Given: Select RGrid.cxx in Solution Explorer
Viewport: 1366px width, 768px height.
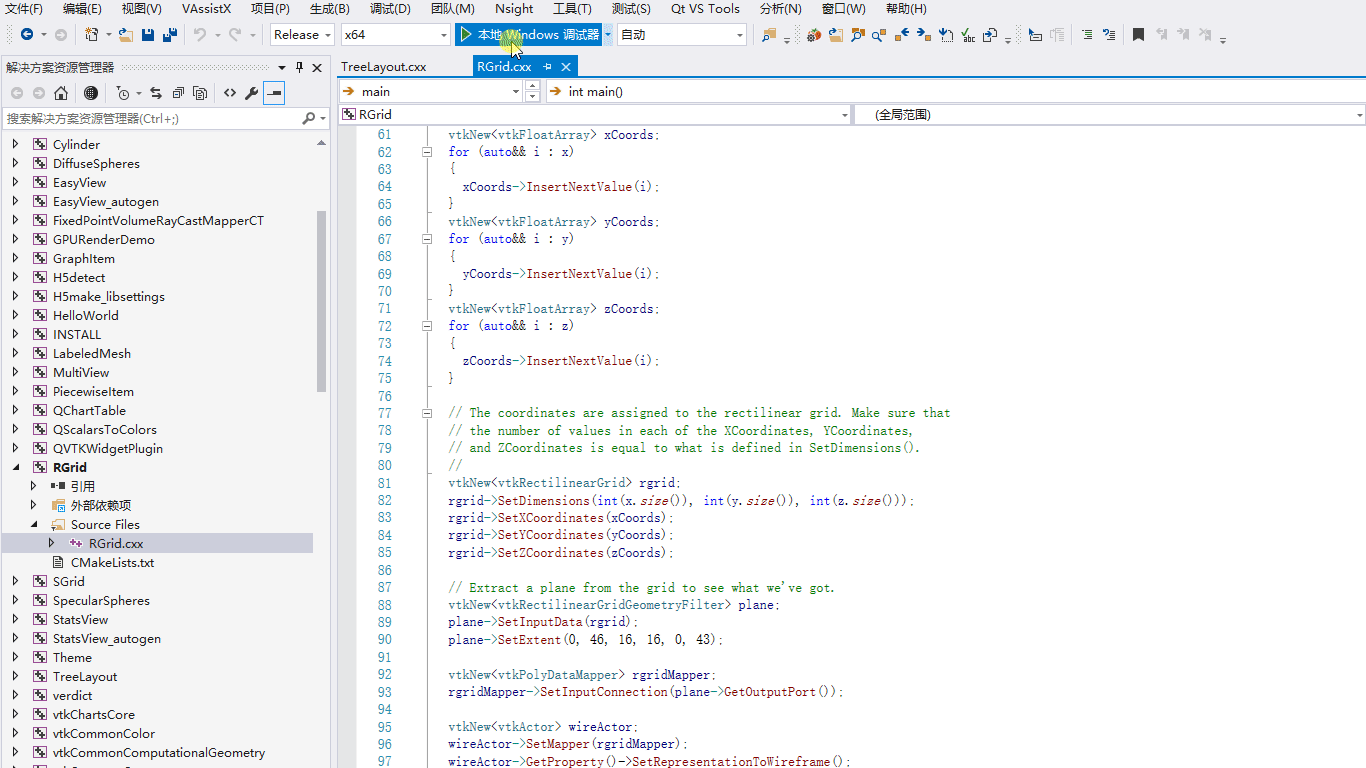Looking at the screenshot, I should (116, 543).
